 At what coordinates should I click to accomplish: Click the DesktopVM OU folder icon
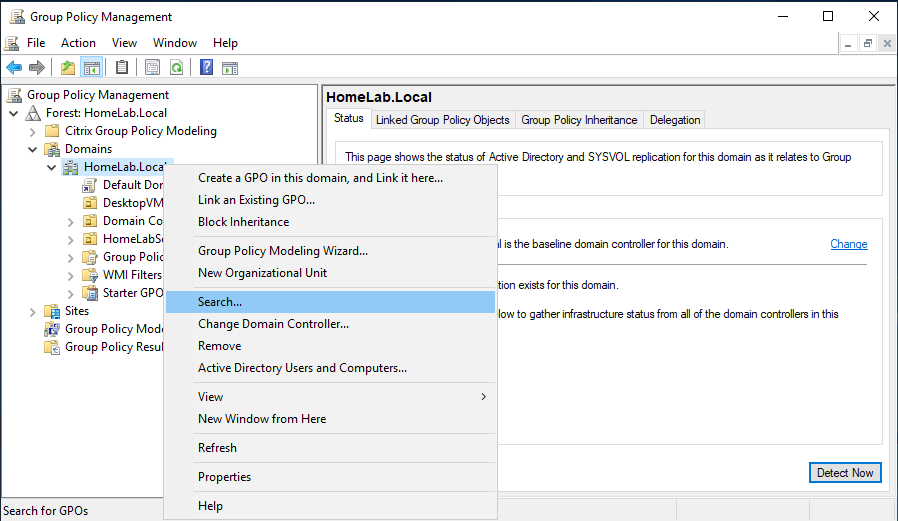(x=90, y=203)
